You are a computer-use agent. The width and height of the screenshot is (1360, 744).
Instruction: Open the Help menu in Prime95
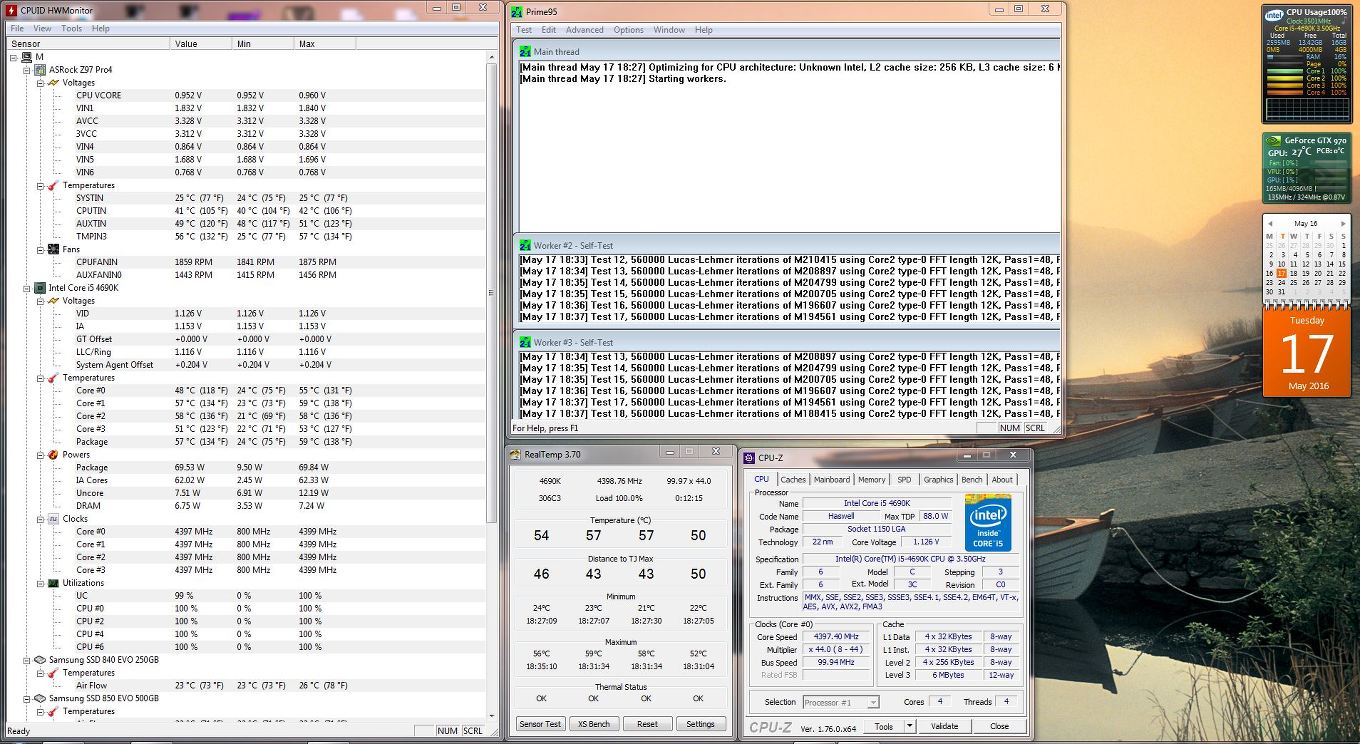coord(704,30)
